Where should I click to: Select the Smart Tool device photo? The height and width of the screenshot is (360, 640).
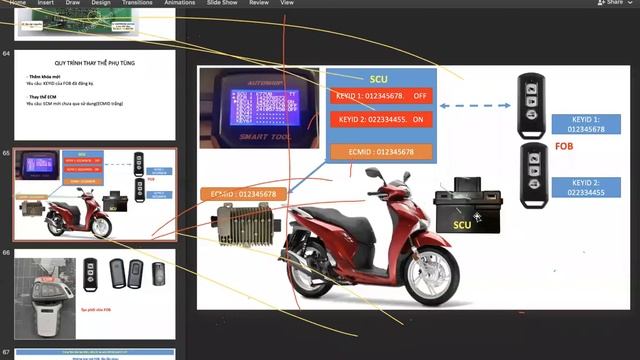pos(259,108)
